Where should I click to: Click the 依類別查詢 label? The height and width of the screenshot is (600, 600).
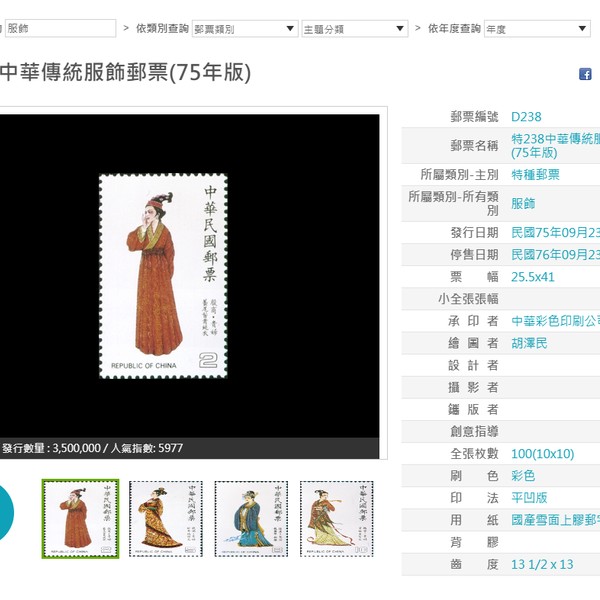pos(162,28)
